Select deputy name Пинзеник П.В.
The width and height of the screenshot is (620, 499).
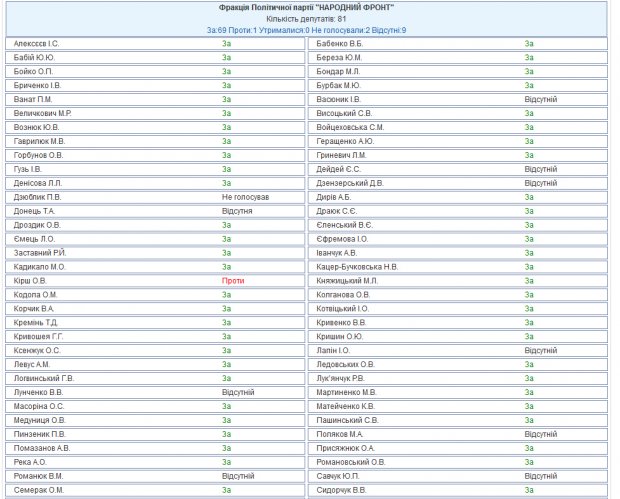click(x=40, y=434)
